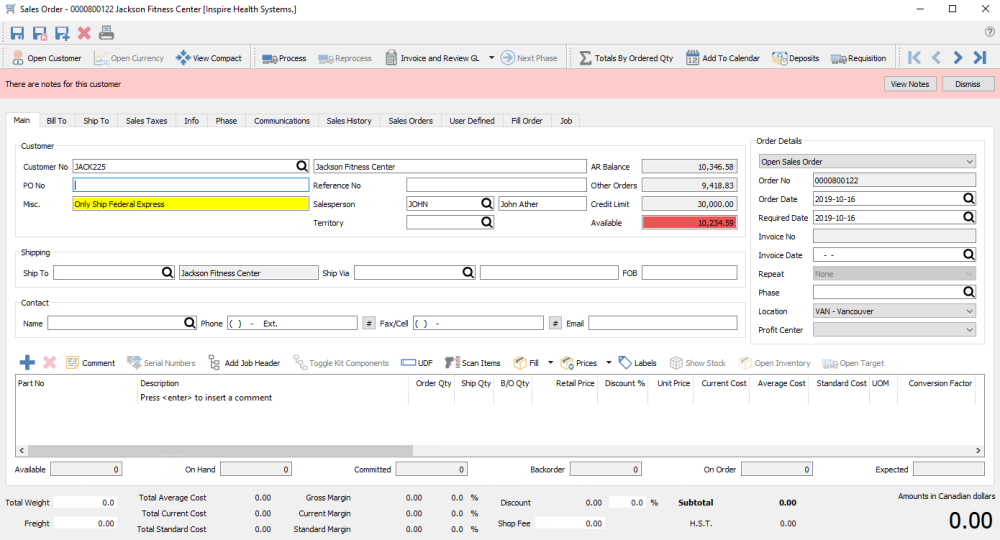Switch to the Sales Taxes tab

[x=146, y=121]
